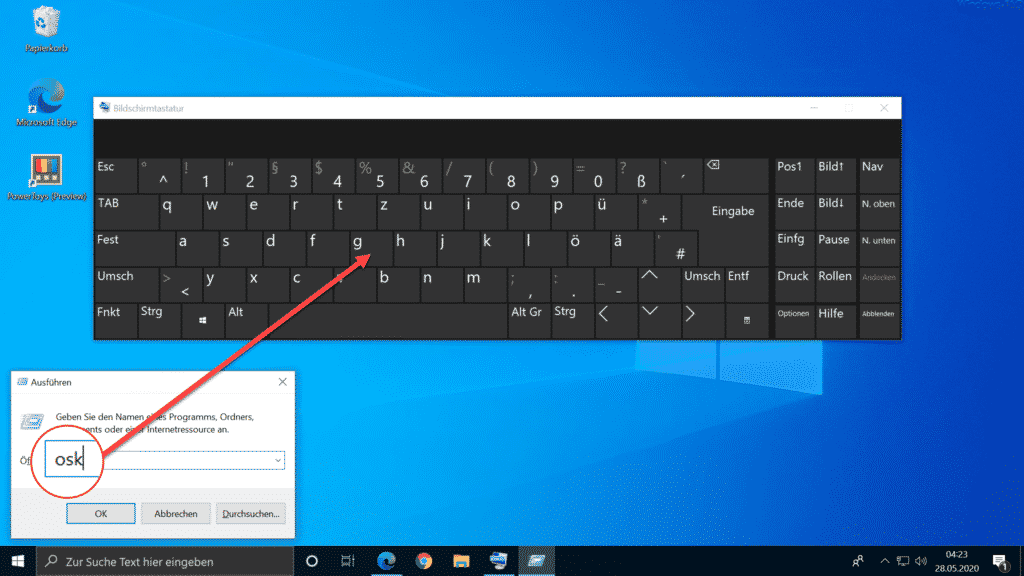Click the Druck print screen key
This screenshot has height=576, width=1024.
pyautogui.click(x=793, y=283)
